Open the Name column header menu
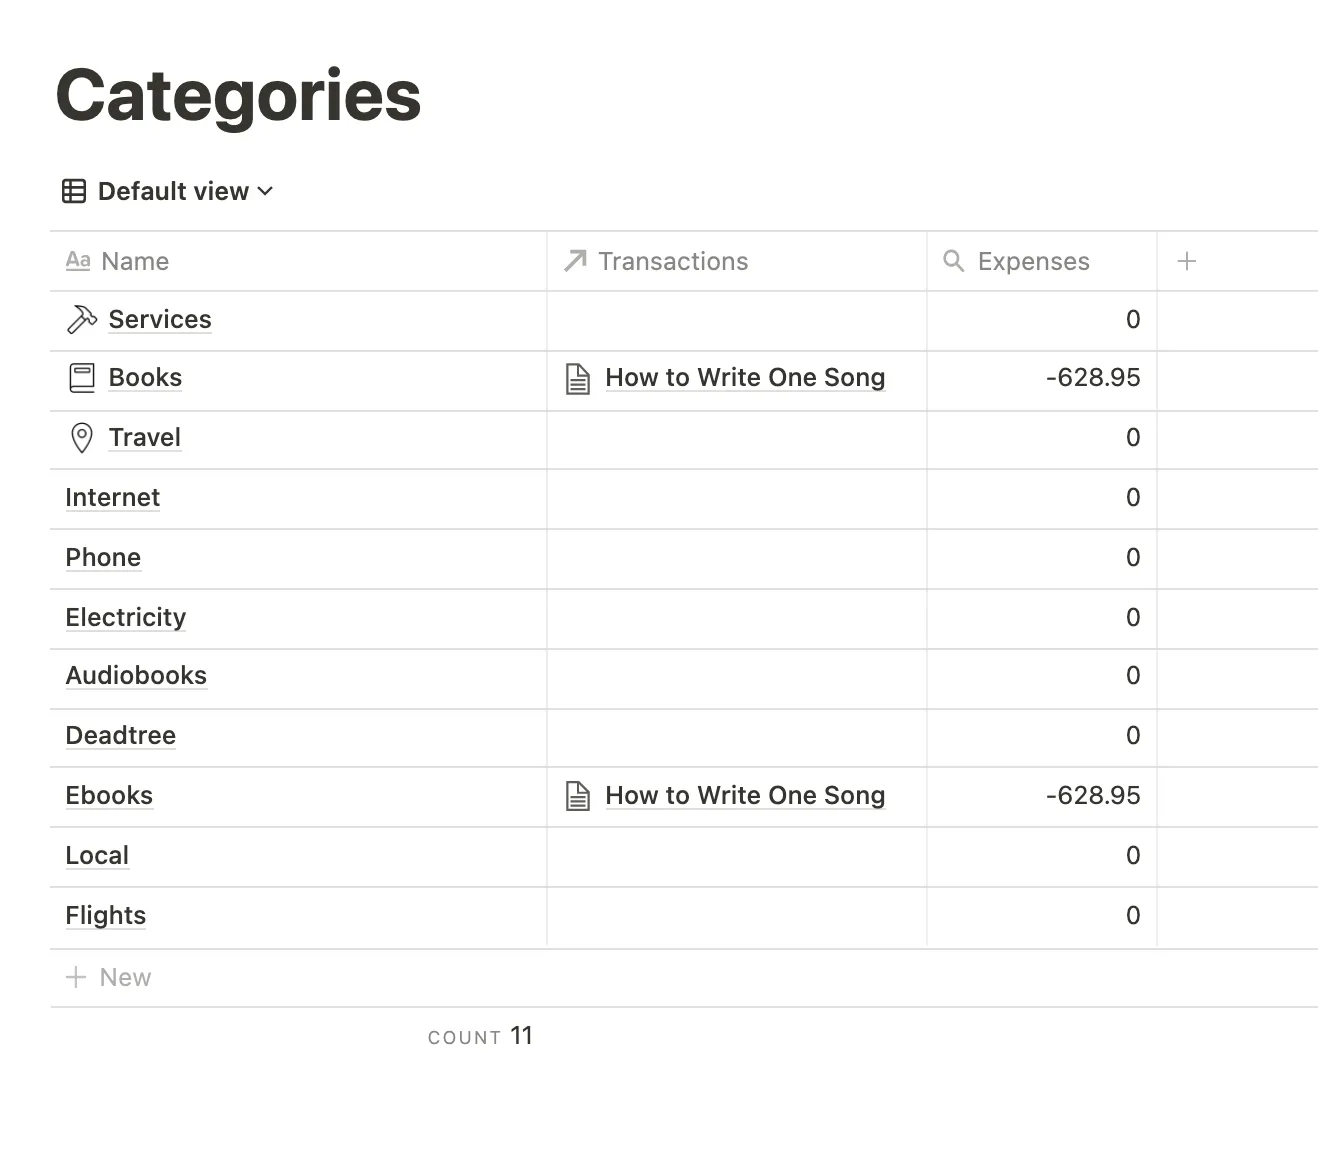This screenshot has height=1156, width=1318. coord(298,261)
